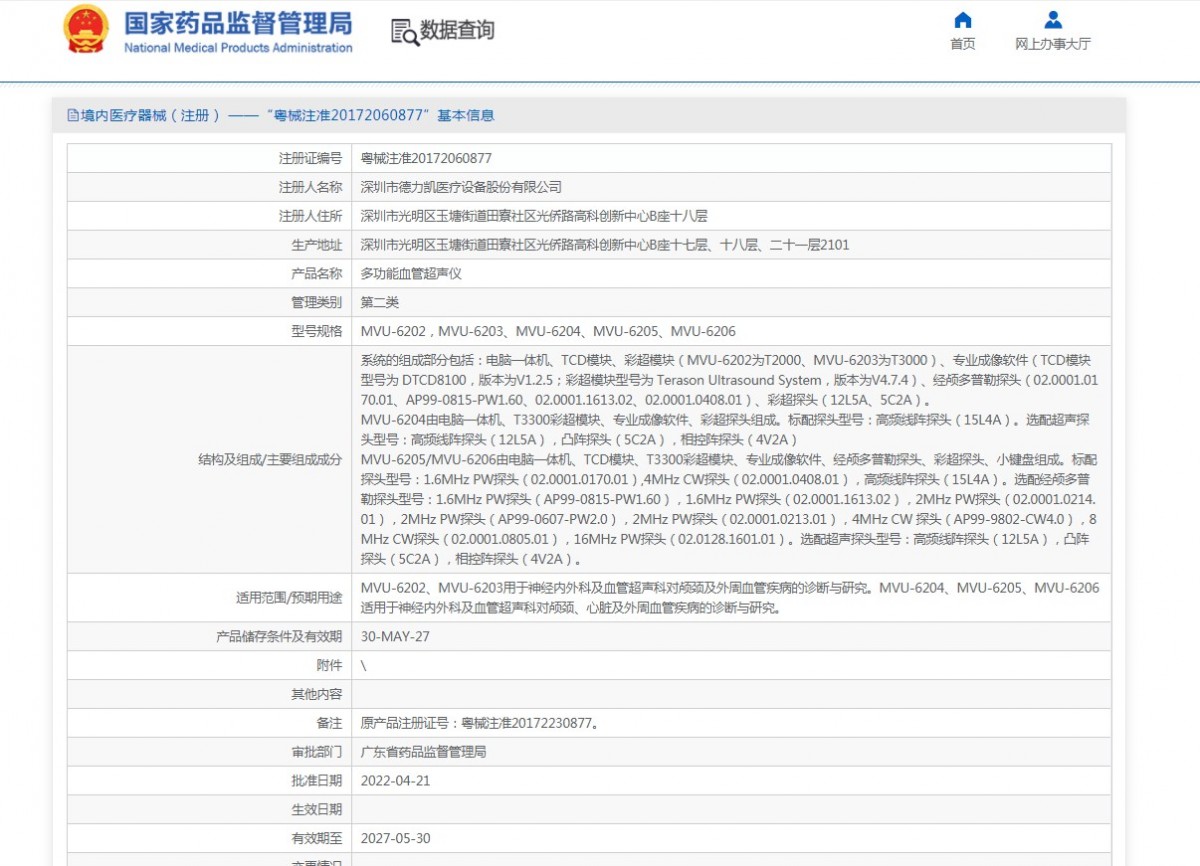This screenshot has height=866, width=1200.
Task: Click the approval date 2022-04-21
Action: [x=395, y=780]
